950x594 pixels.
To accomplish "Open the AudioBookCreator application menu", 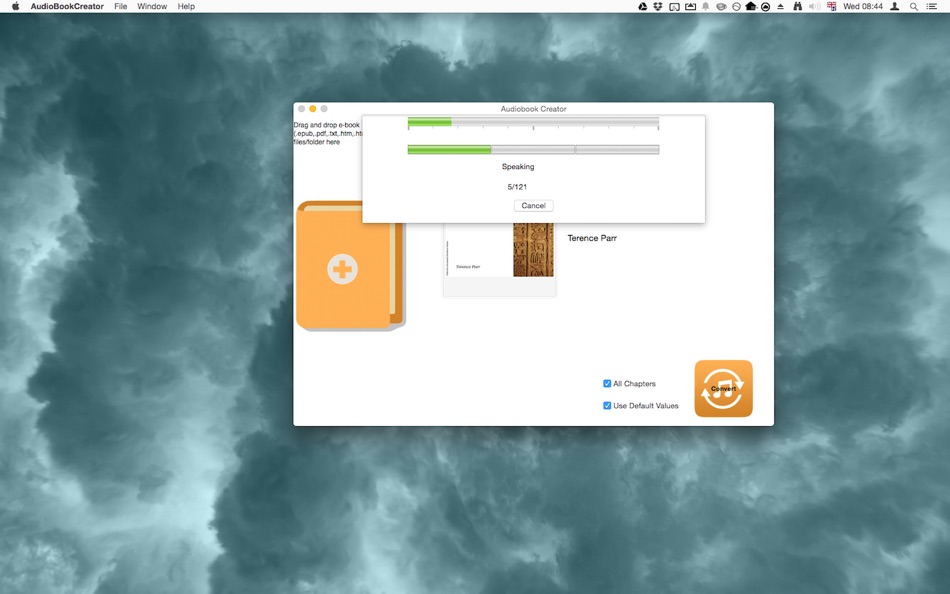I will (x=67, y=6).
